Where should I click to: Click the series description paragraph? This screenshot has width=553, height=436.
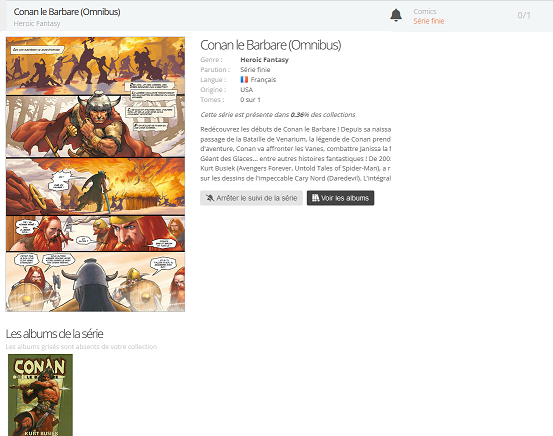[x=296, y=154]
